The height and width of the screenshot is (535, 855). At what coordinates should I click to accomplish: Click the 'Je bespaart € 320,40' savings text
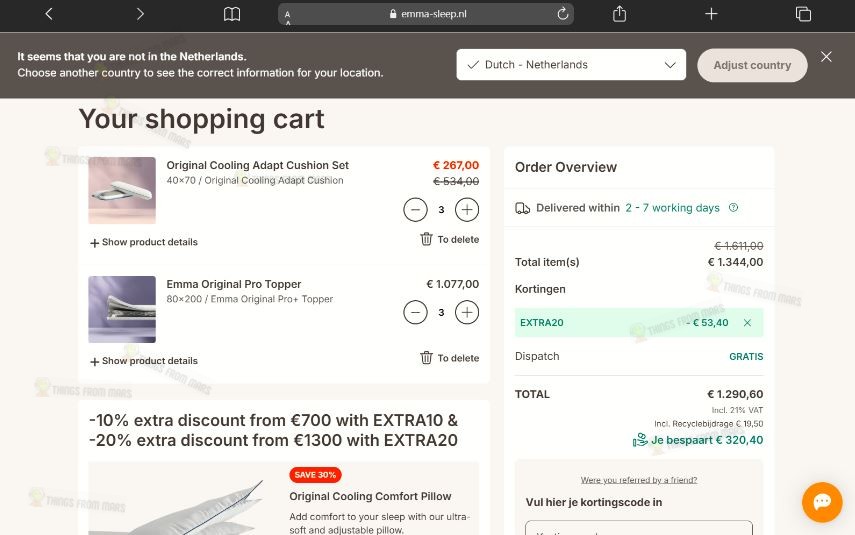[x=707, y=440]
